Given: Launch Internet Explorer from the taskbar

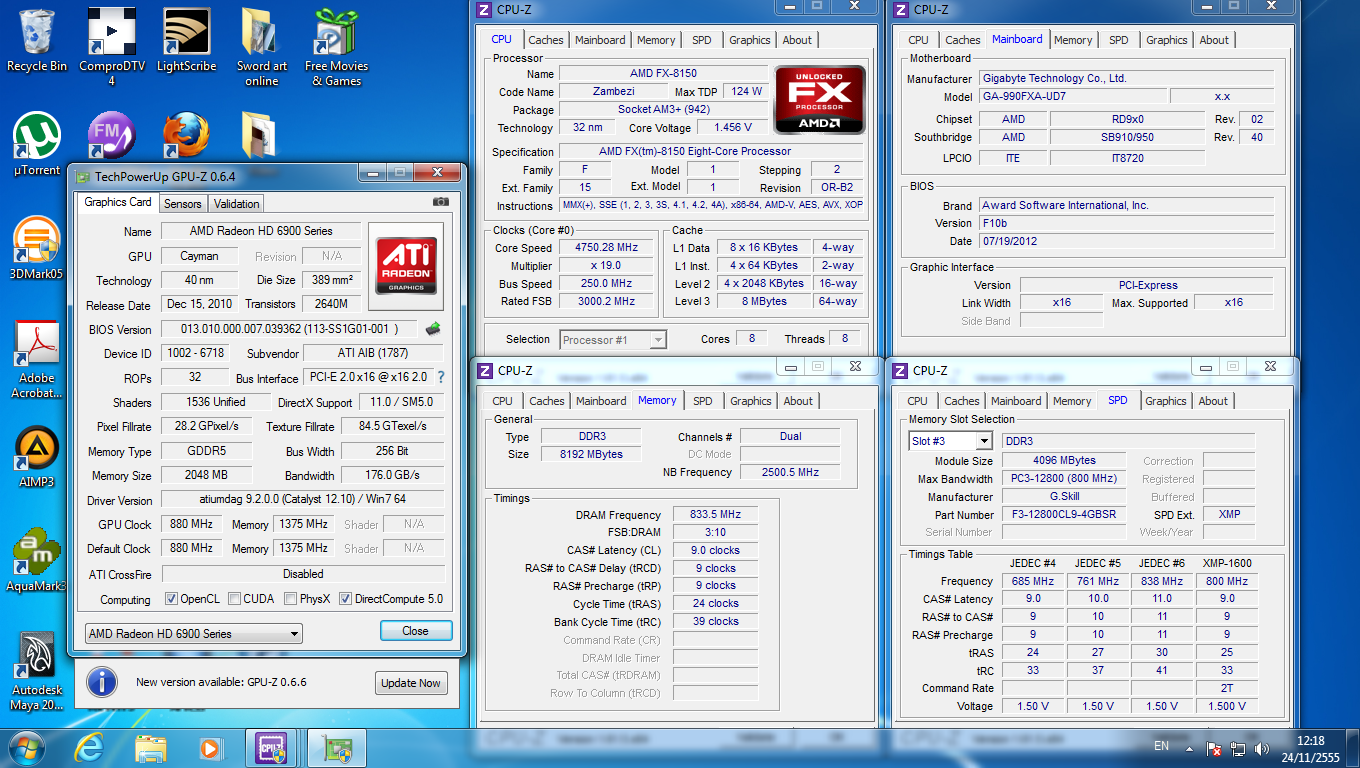Looking at the screenshot, I should pyautogui.click(x=90, y=748).
